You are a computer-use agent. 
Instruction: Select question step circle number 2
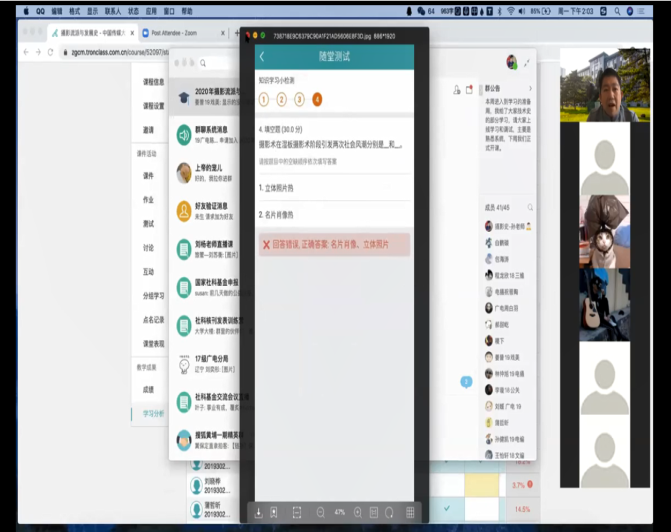pos(282,99)
